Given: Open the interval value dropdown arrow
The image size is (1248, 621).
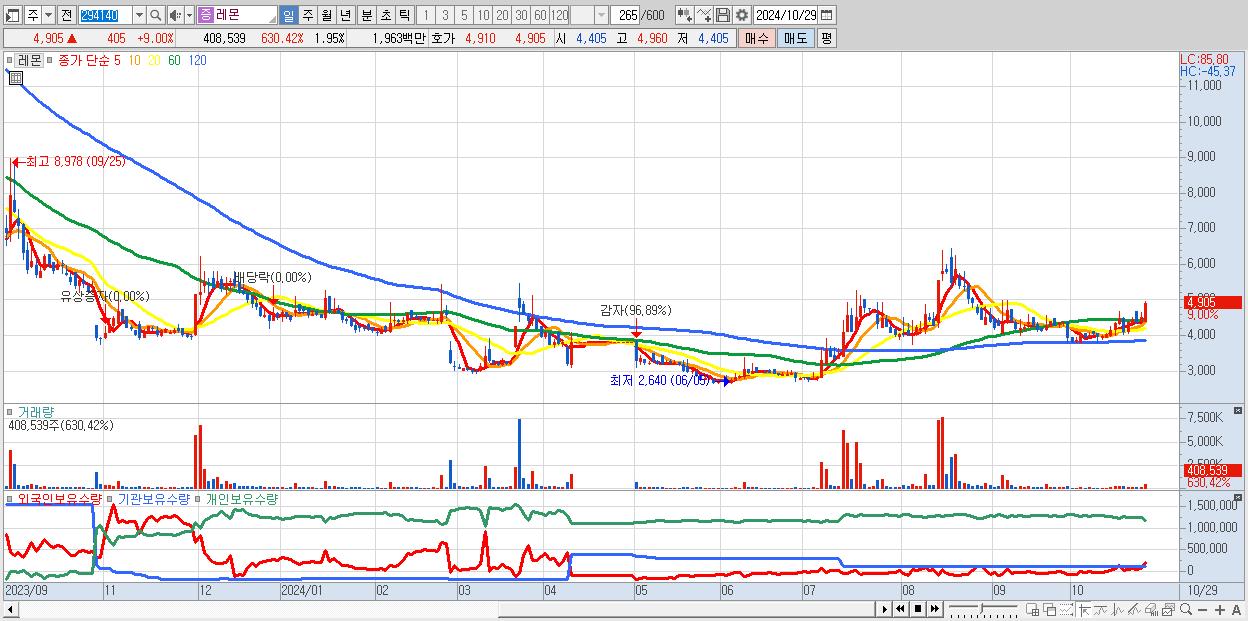Looking at the screenshot, I should click(x=601, y=15).
